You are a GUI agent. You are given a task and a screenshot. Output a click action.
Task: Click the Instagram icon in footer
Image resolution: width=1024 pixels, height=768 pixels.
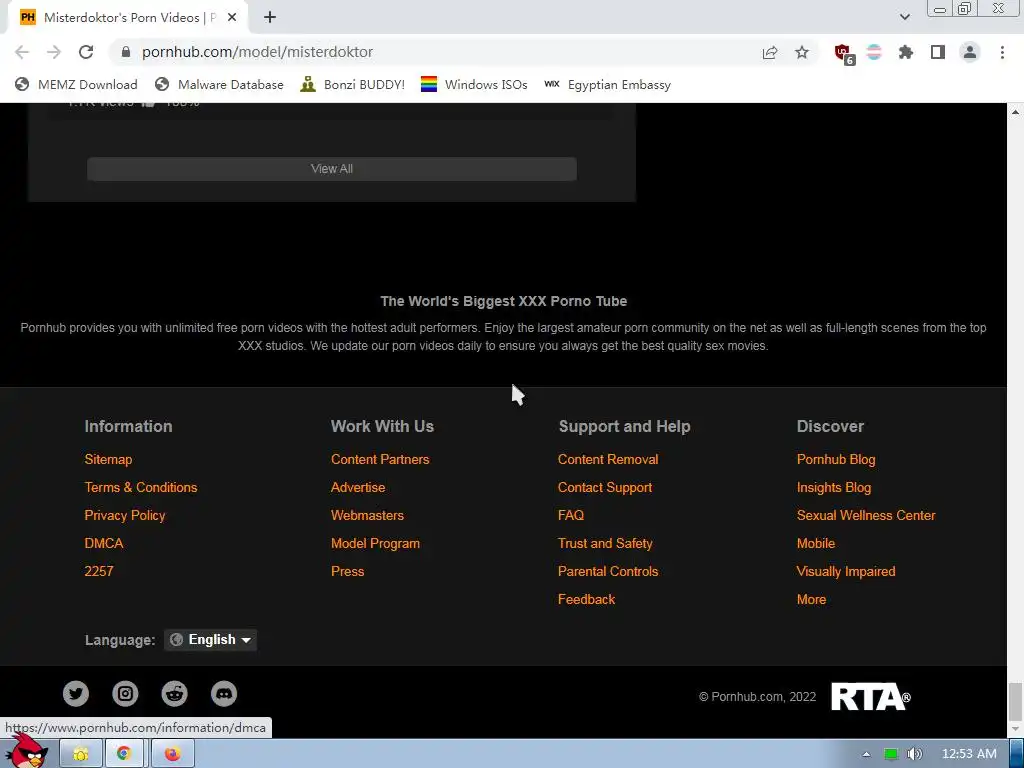click(125, 694)
